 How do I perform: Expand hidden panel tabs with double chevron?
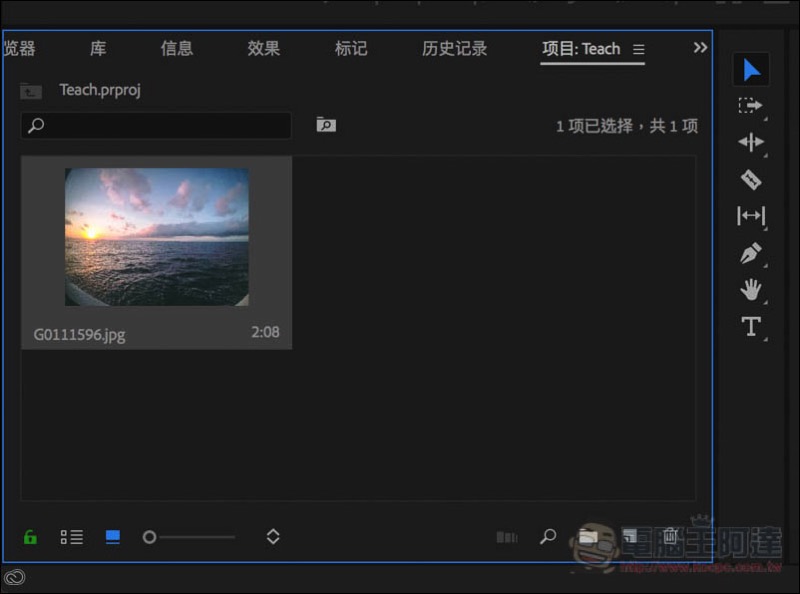coord(700,47)
